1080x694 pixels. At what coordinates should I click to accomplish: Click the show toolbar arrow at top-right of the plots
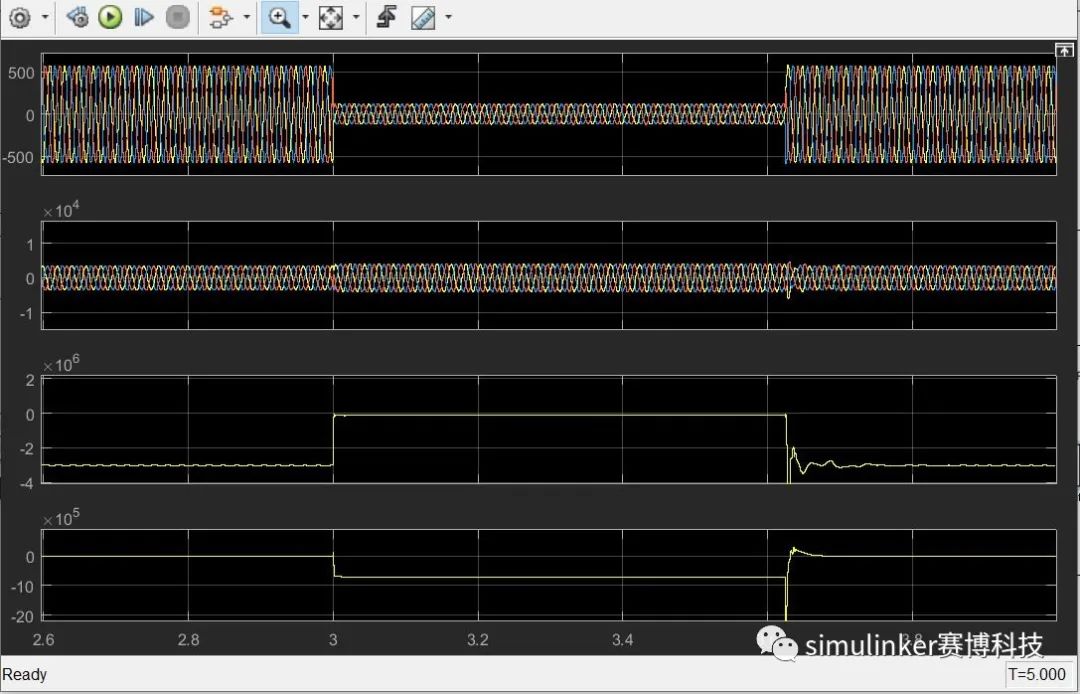click(1064, 50)
